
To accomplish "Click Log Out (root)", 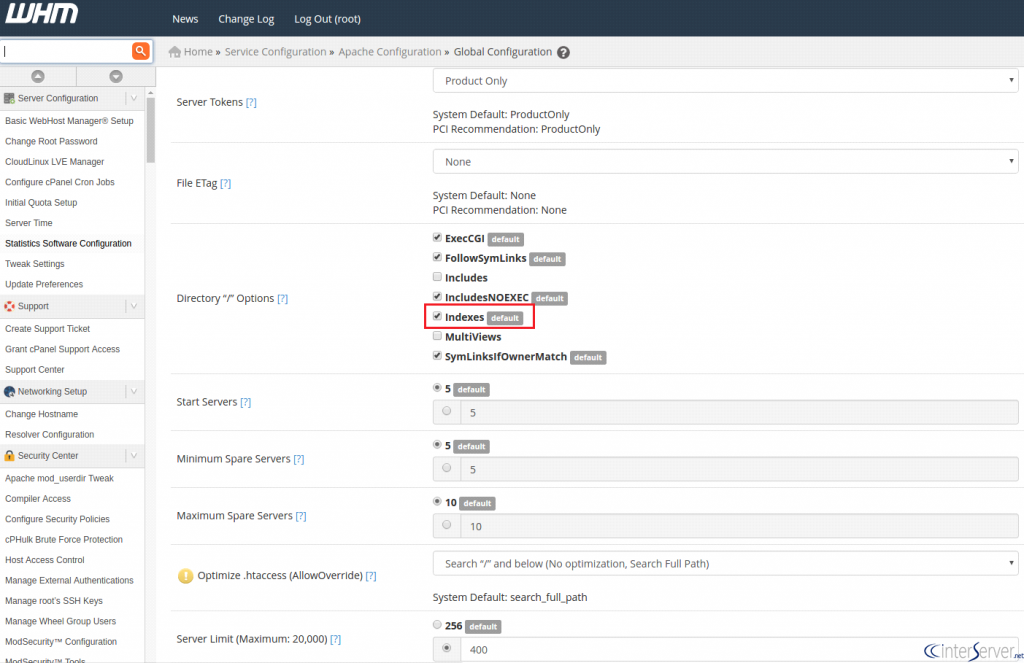I will [327, 19].
